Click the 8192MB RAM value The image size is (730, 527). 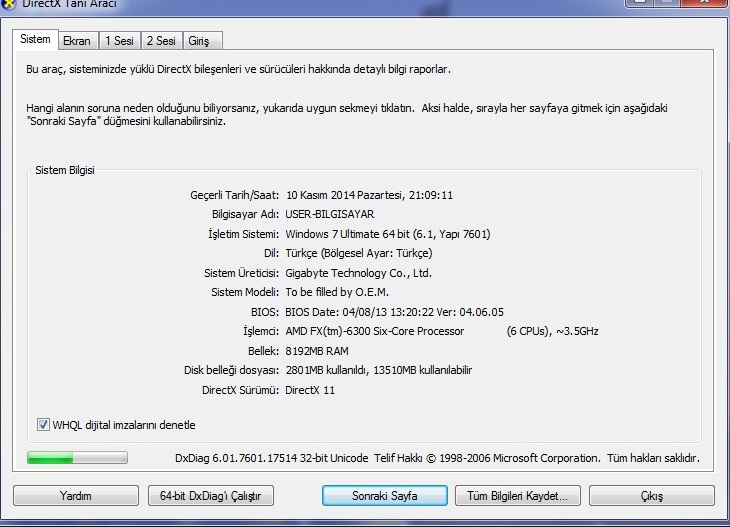pyautogui.click(x=317, y=351)
